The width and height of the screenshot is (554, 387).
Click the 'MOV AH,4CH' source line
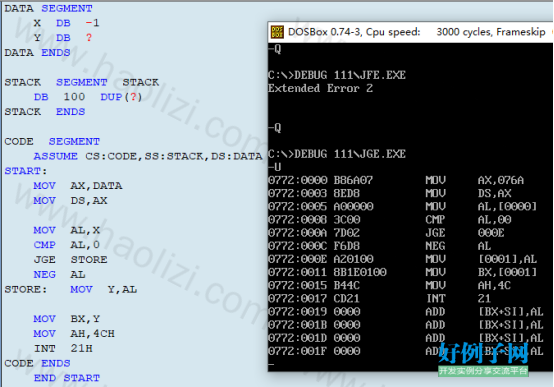pyautogui.click(x=74, y=334)
